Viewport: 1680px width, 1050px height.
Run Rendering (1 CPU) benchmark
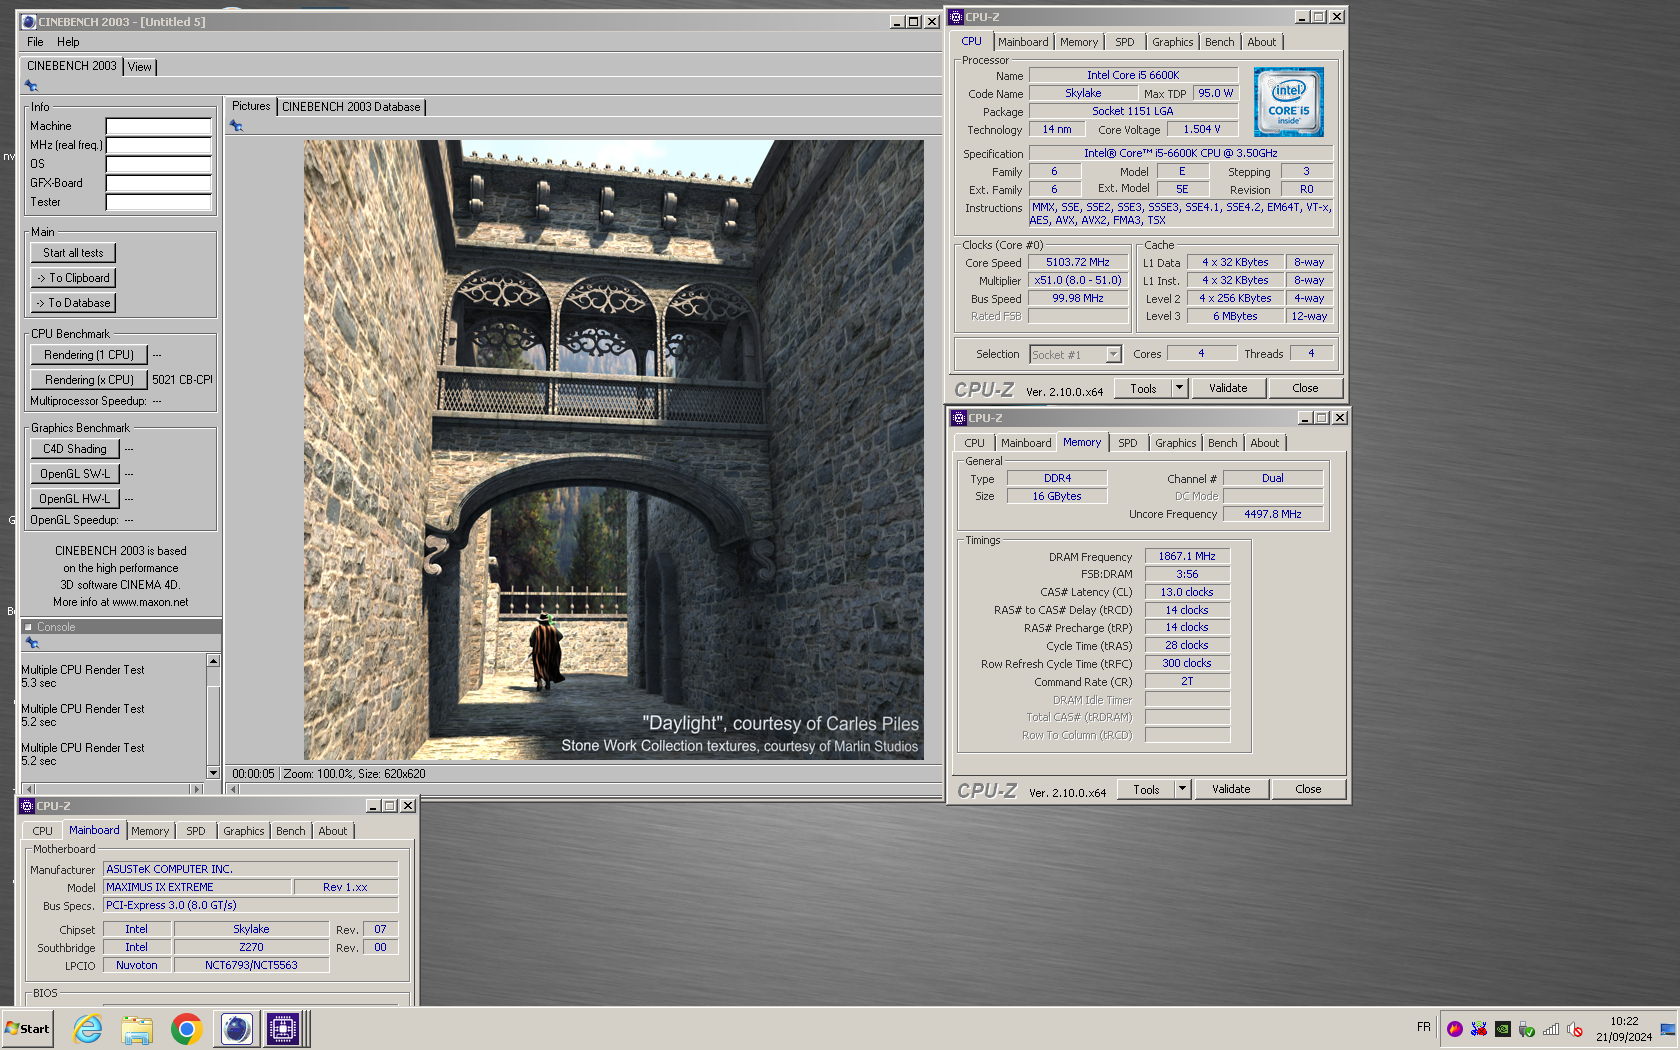point(89,355)
